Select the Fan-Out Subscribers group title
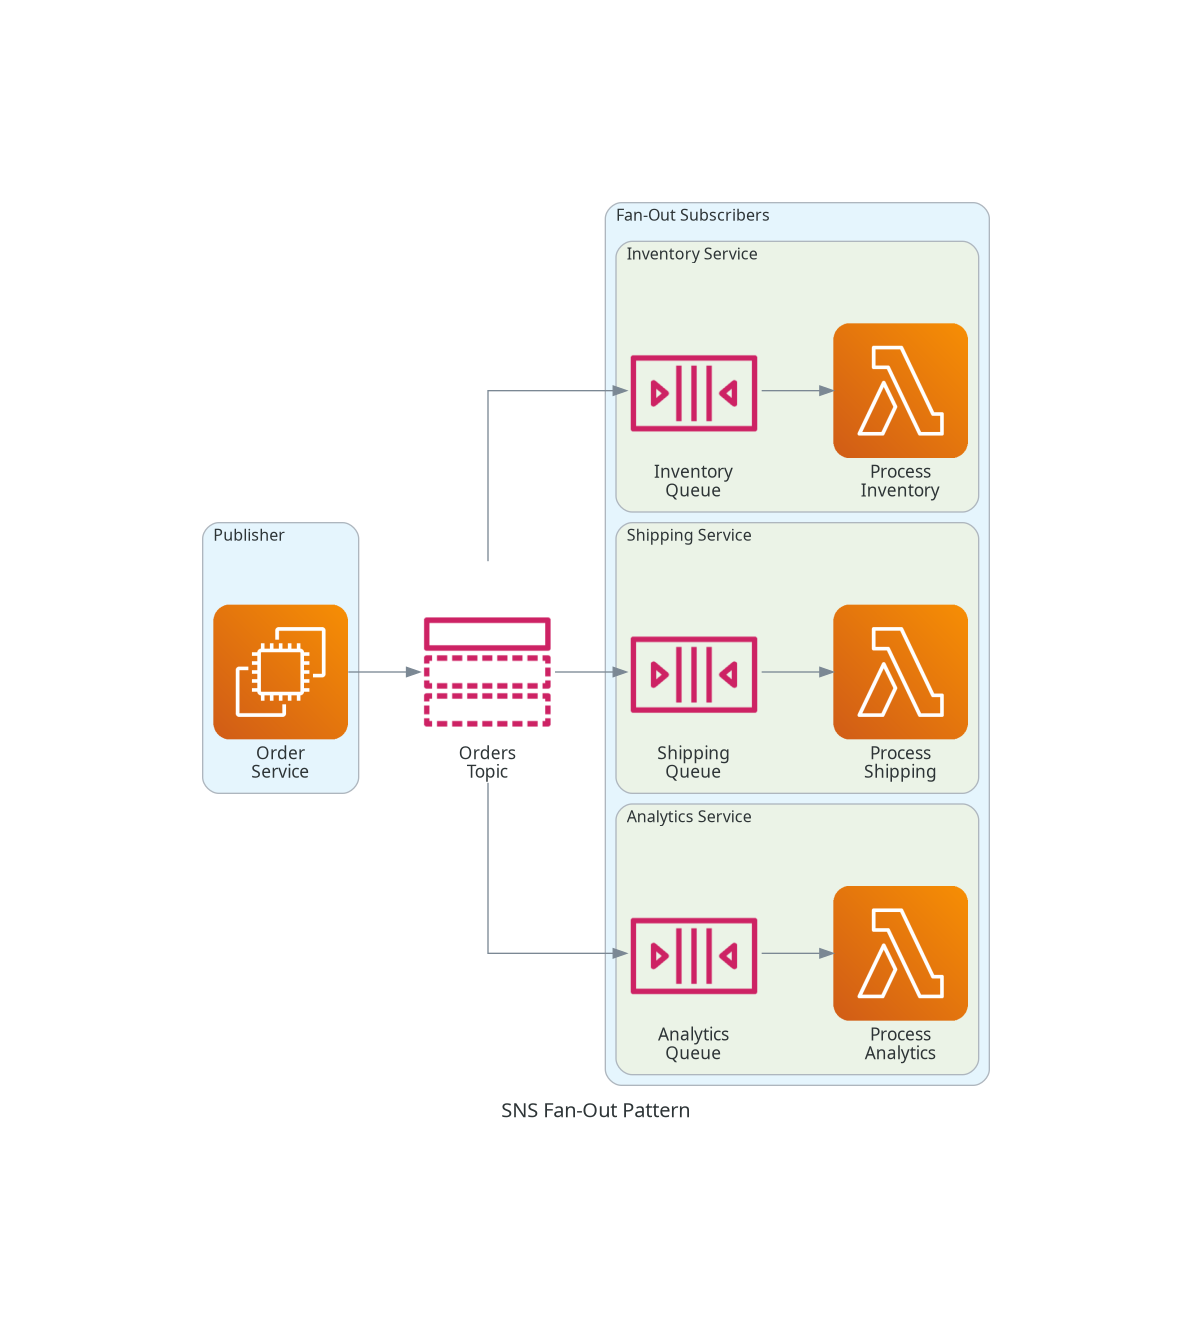 (x=693, y=215)
